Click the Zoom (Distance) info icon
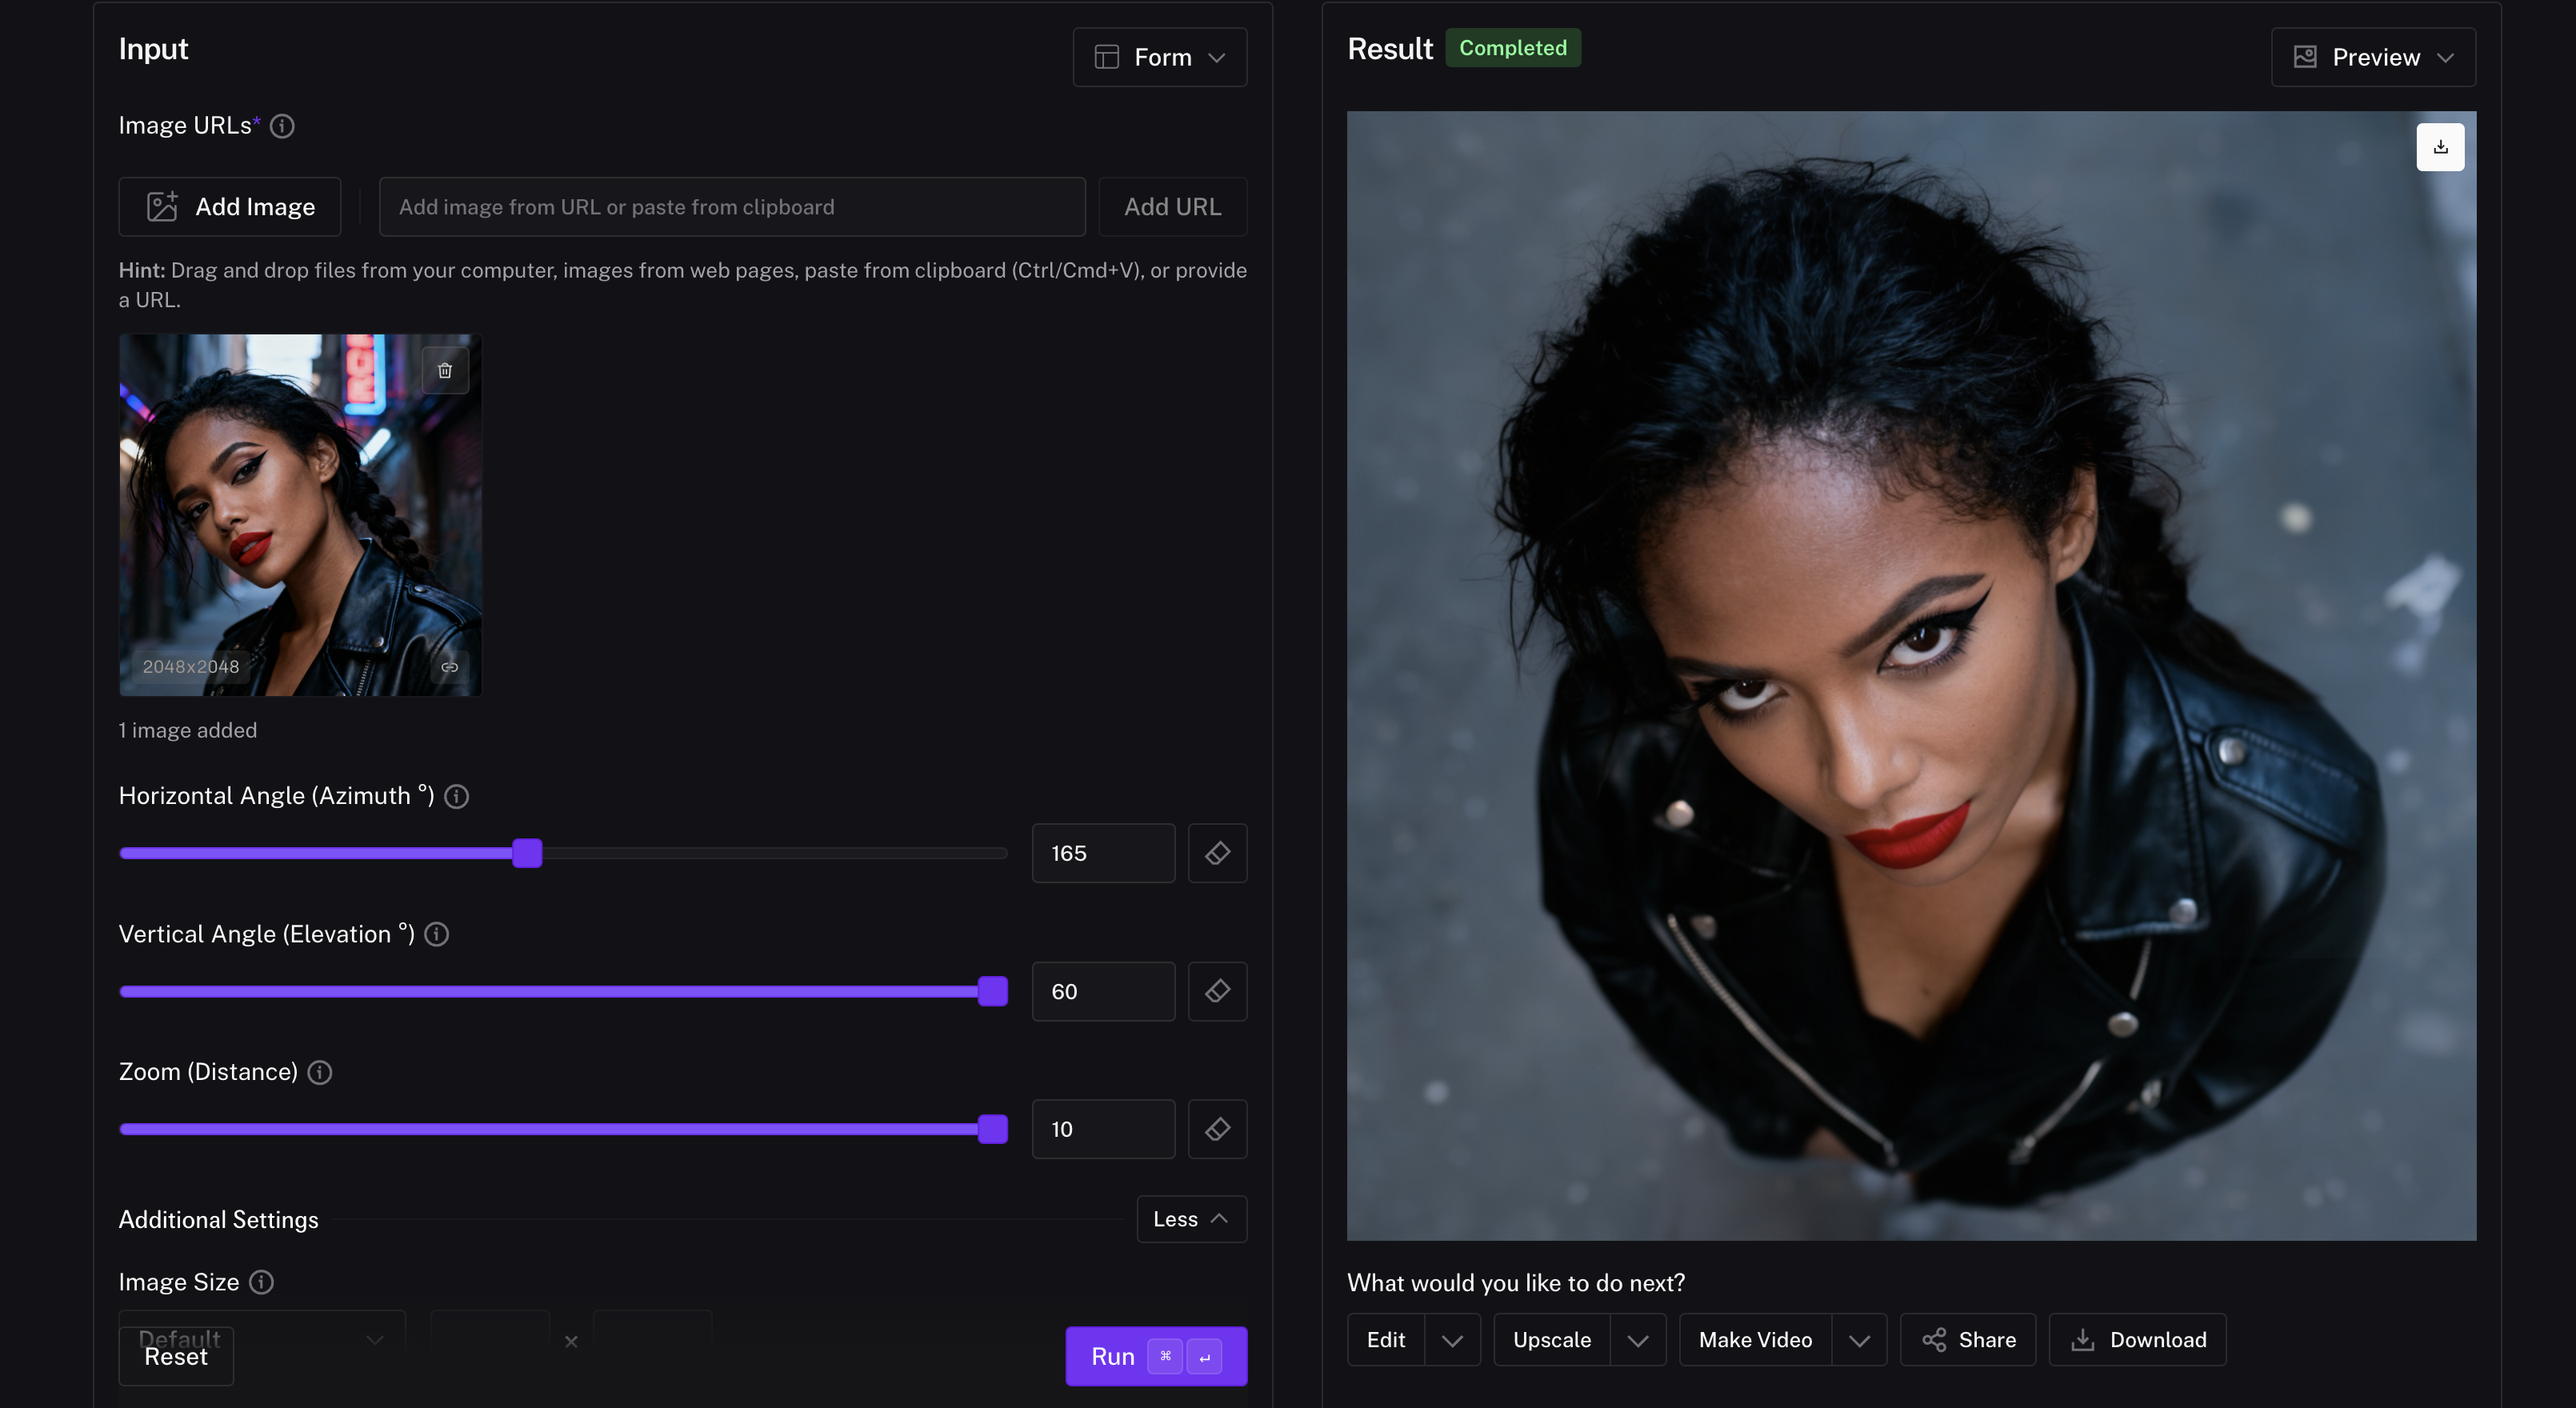This screenshot has width=2576, height=1408. coord(320,1072)
